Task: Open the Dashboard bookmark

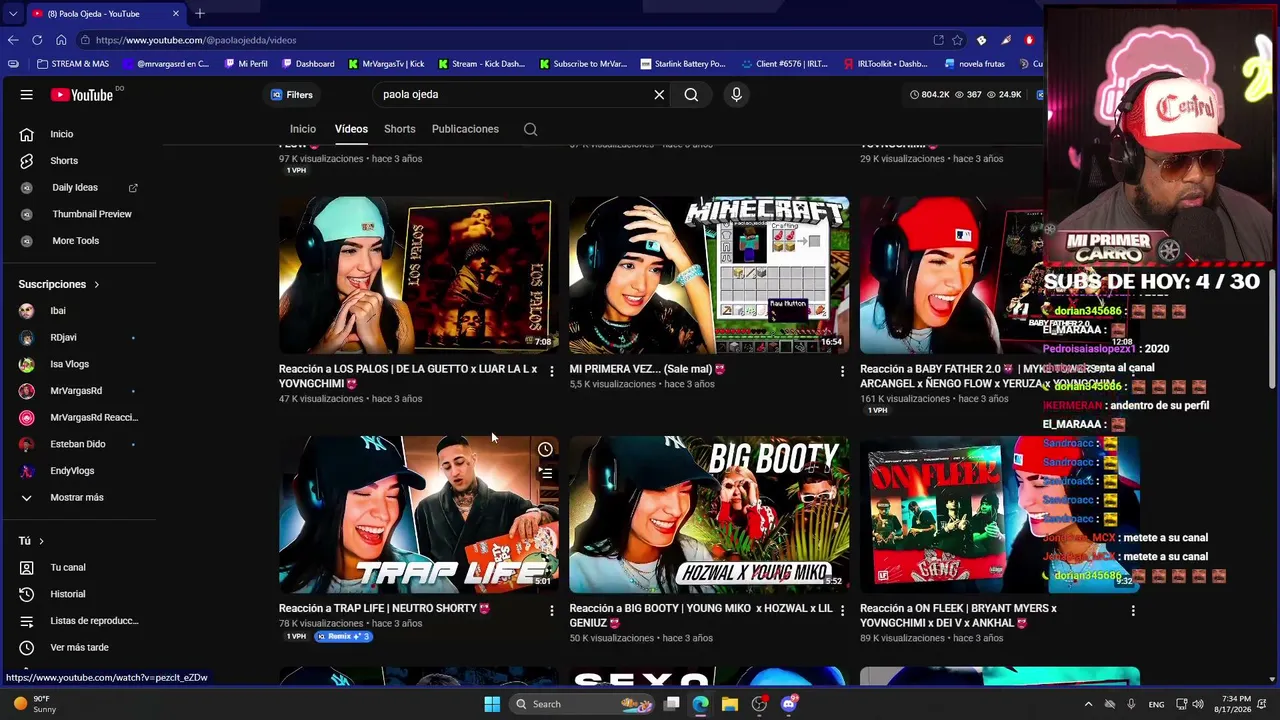Action: (x=308, y=64)
